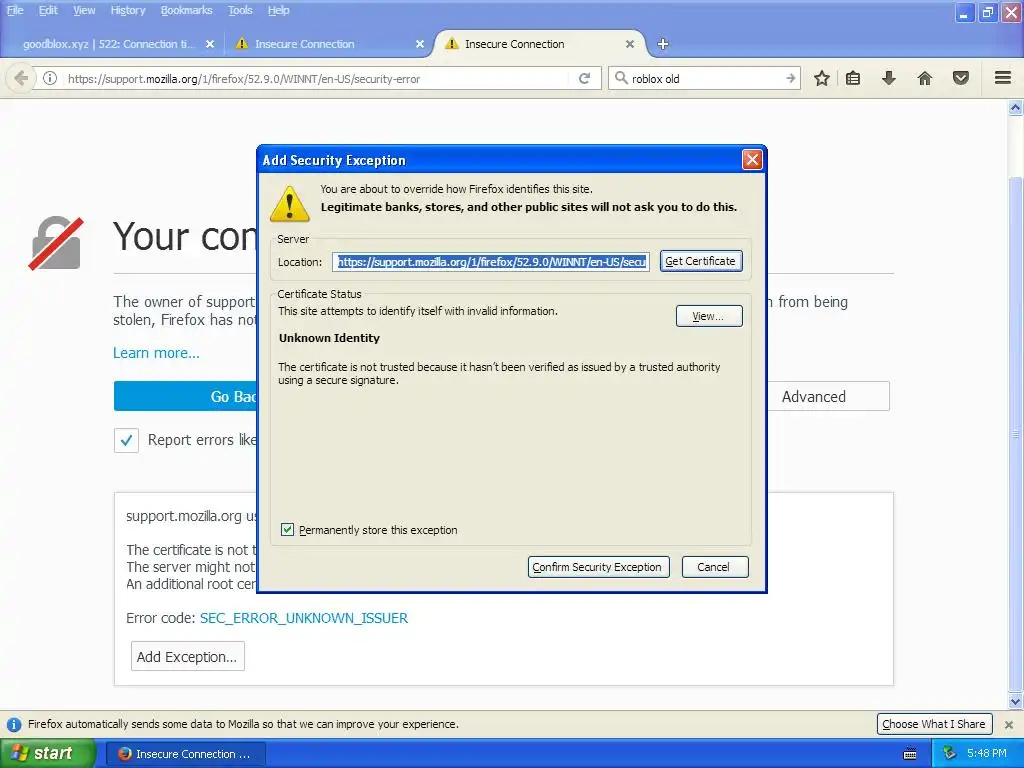Close the active Insecure Connection tab
This screenshot has width=1024, height=768.
[630, 44]
